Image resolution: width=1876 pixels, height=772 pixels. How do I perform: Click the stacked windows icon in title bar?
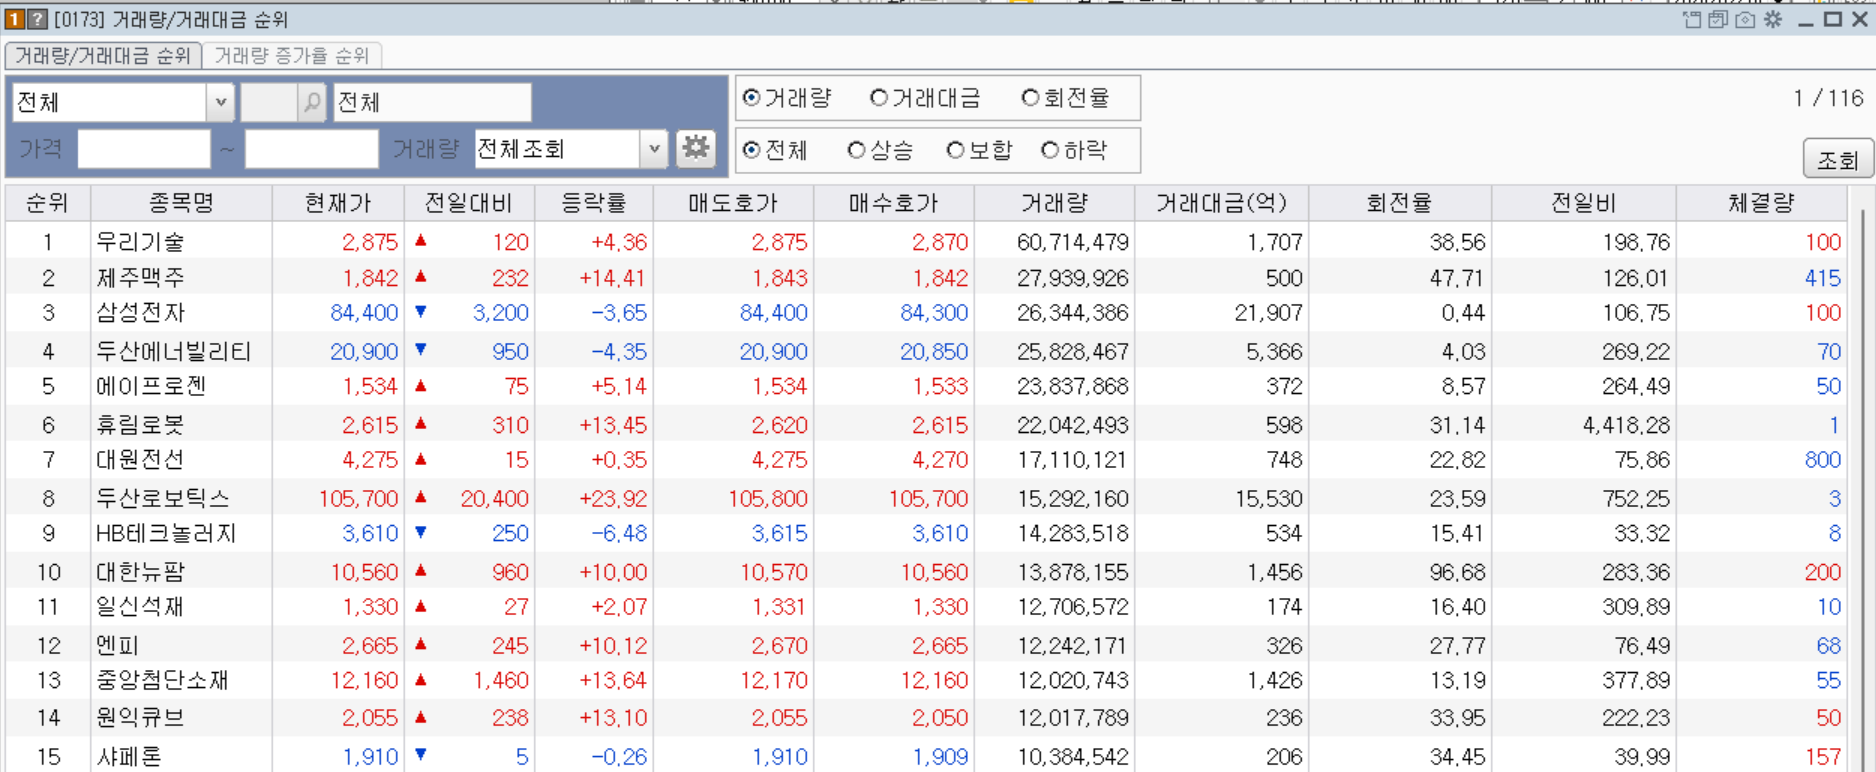coord(1718,20)
